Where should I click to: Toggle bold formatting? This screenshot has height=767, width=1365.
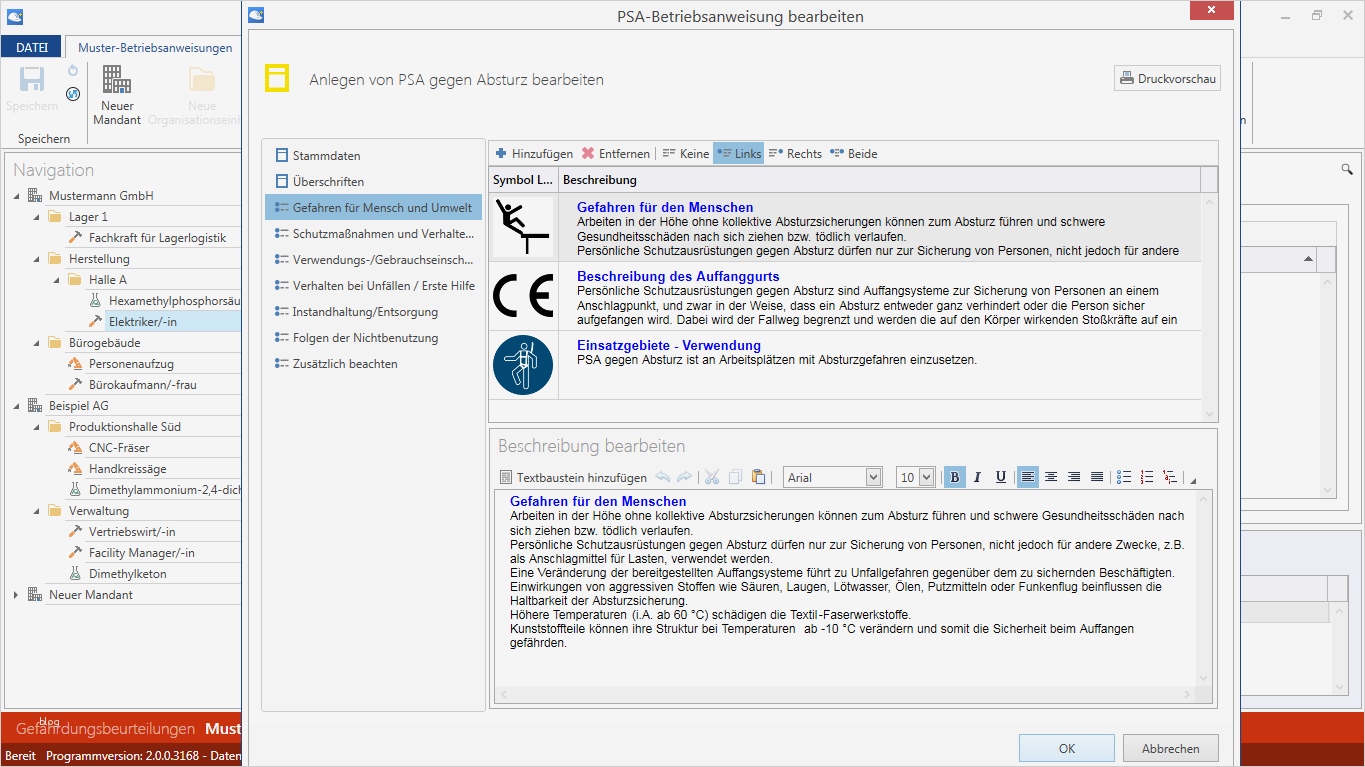[955, 477]
